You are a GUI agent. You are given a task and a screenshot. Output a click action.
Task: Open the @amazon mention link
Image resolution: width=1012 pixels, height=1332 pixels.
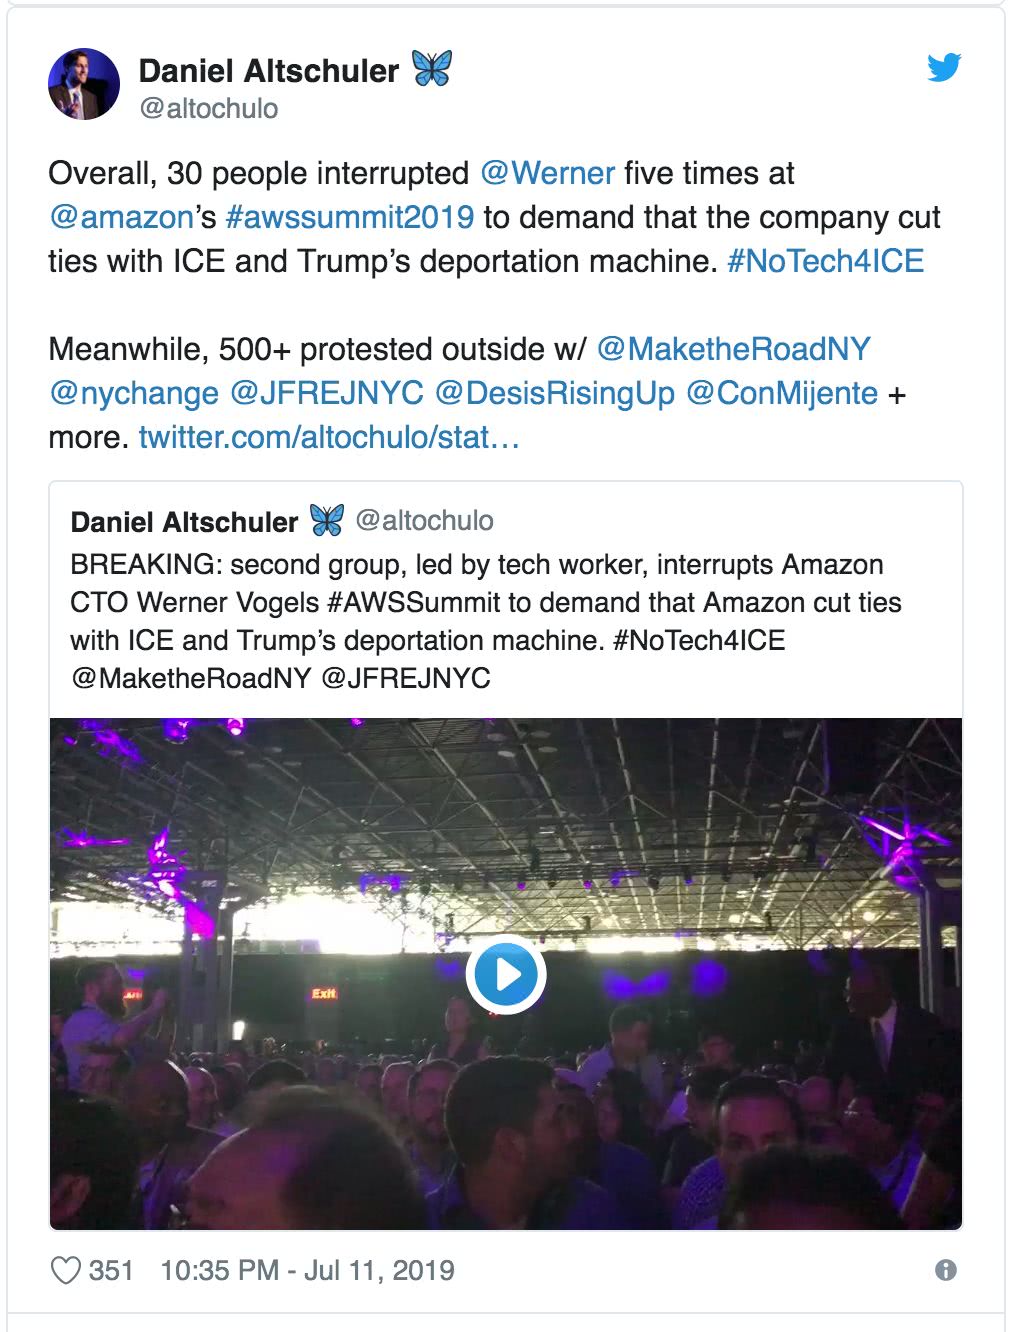pyautogui.click(x=121, y=217)
